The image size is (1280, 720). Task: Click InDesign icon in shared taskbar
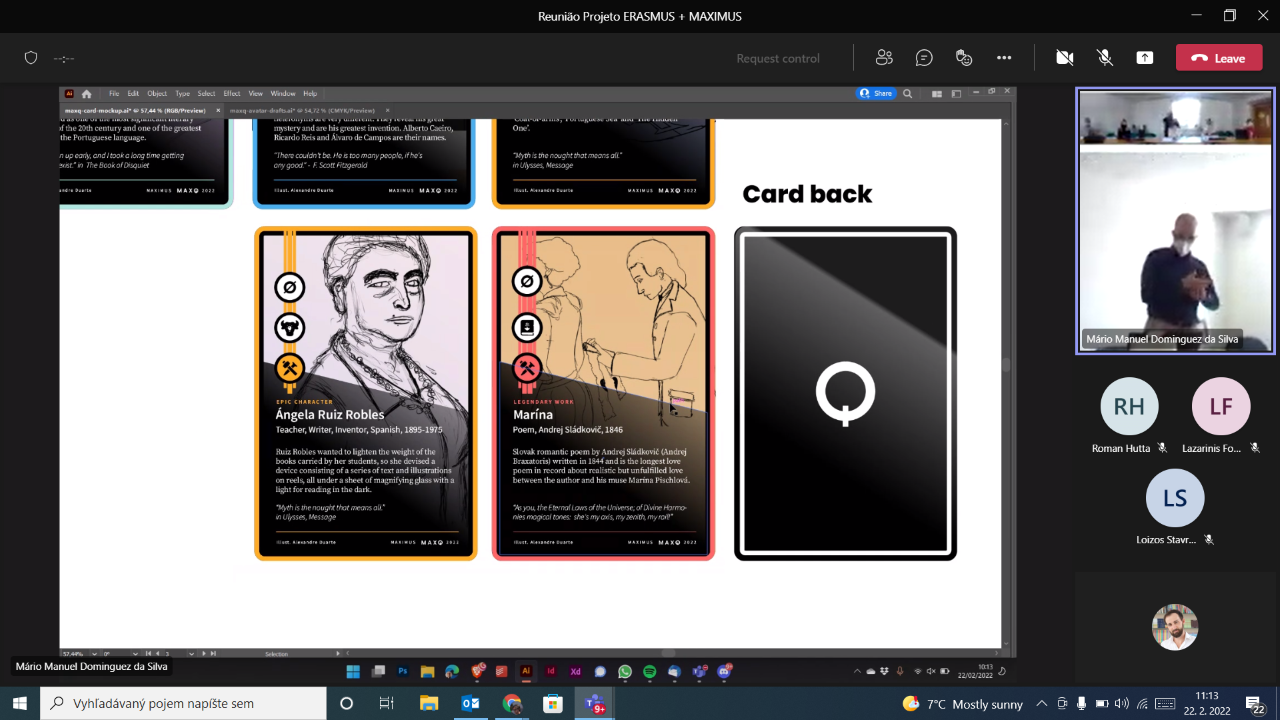[x=551, y=672]
